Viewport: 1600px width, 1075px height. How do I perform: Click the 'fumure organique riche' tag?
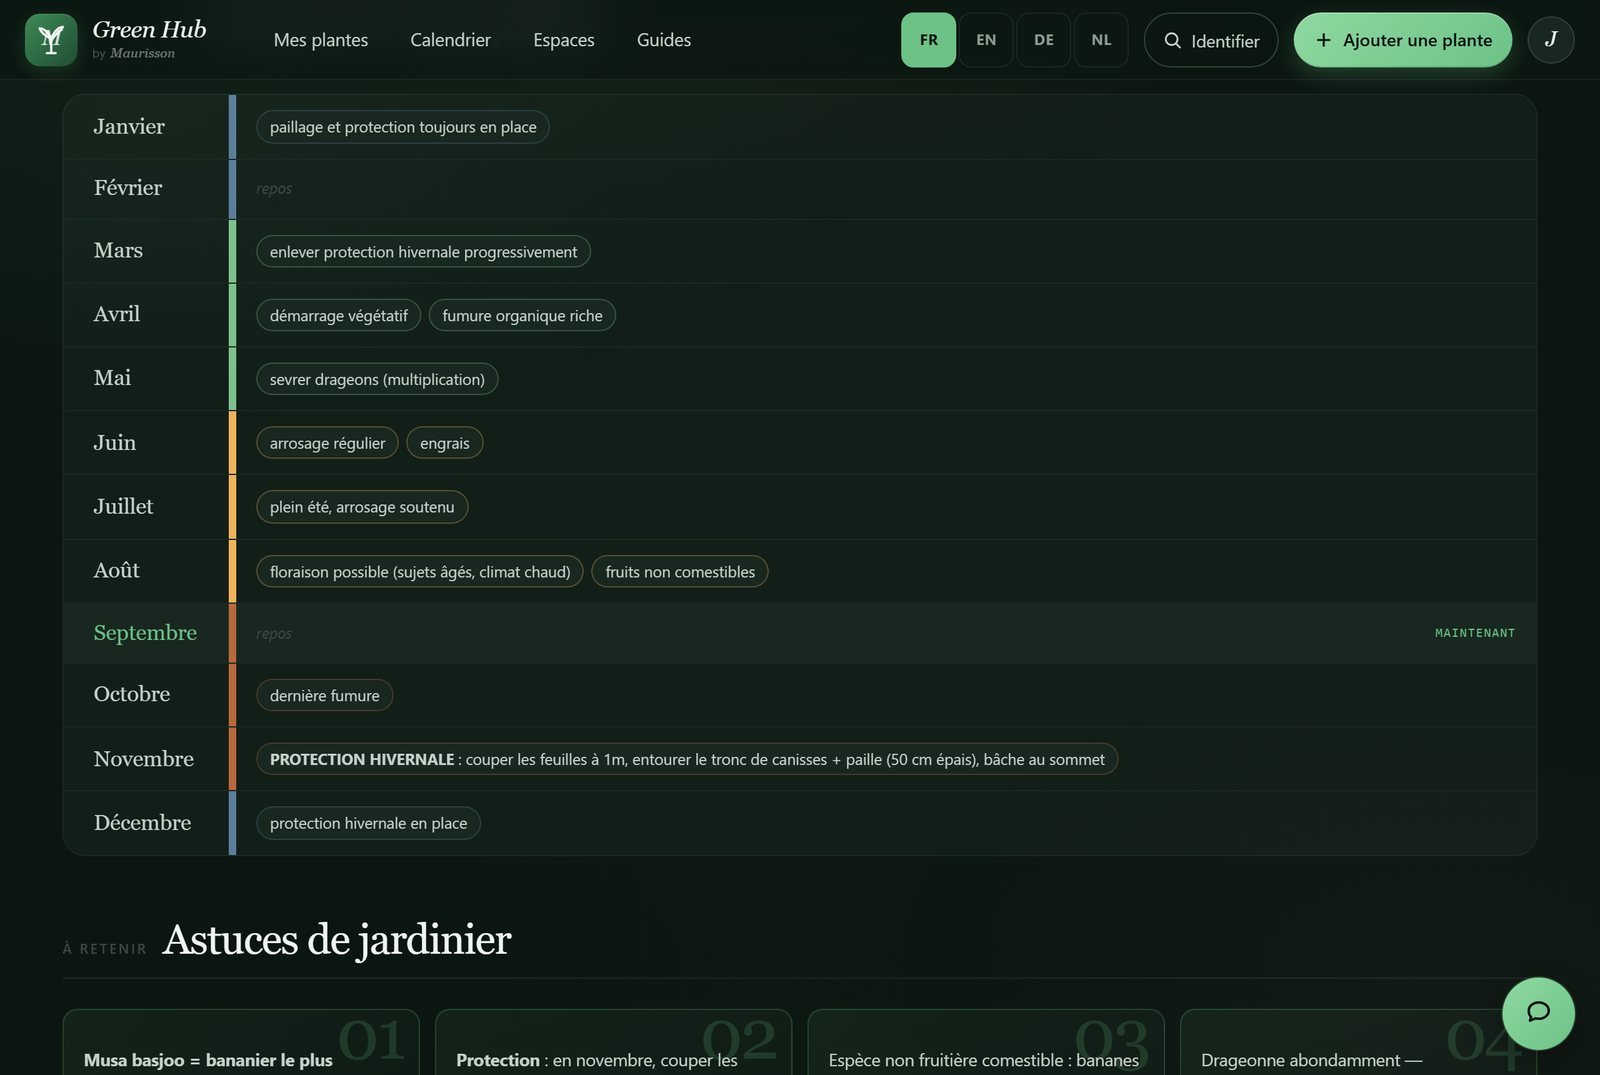tap(522, 316)
